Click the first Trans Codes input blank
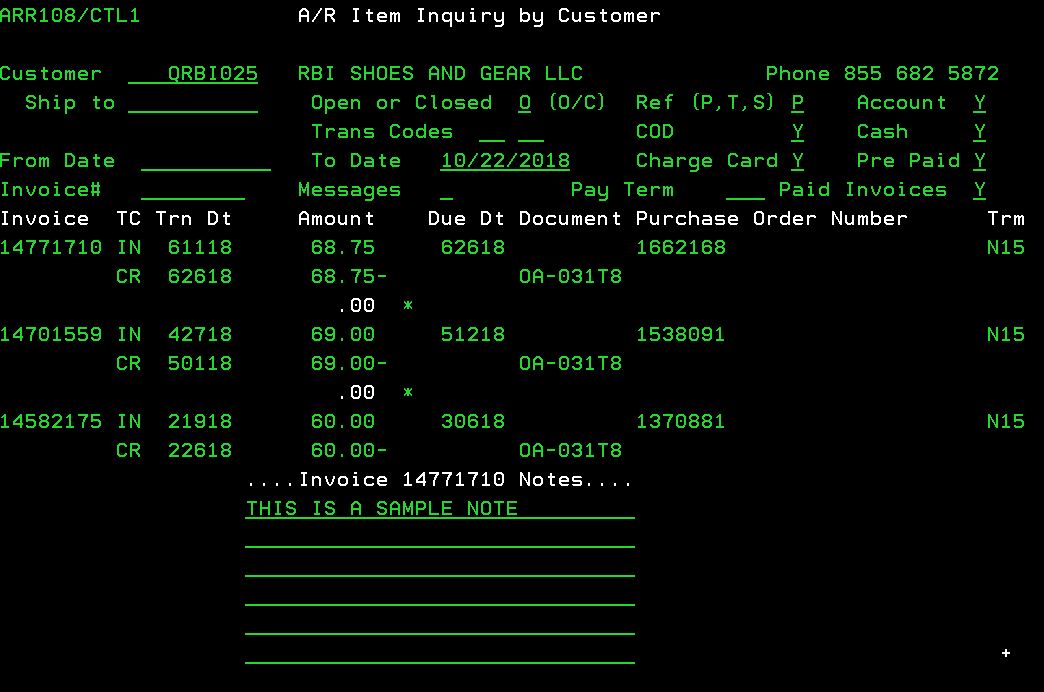The image size is (1044, 692). [492, 132]
